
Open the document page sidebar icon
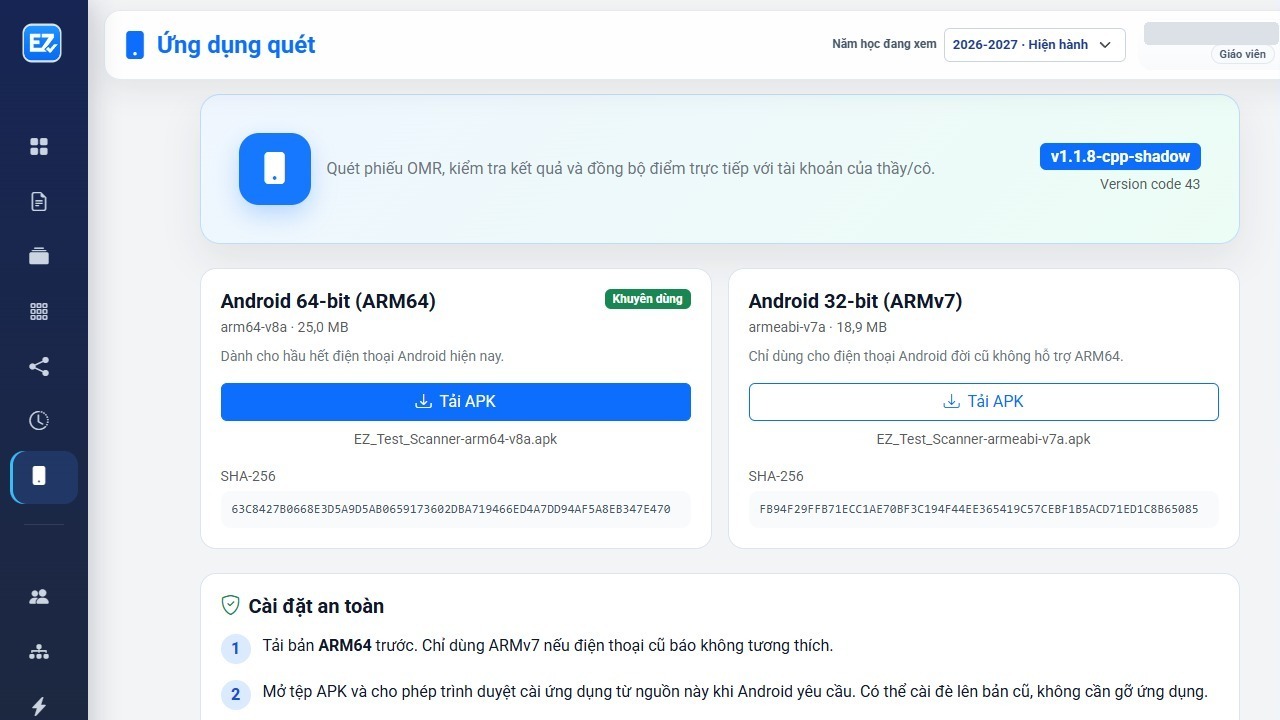point(39,202)
